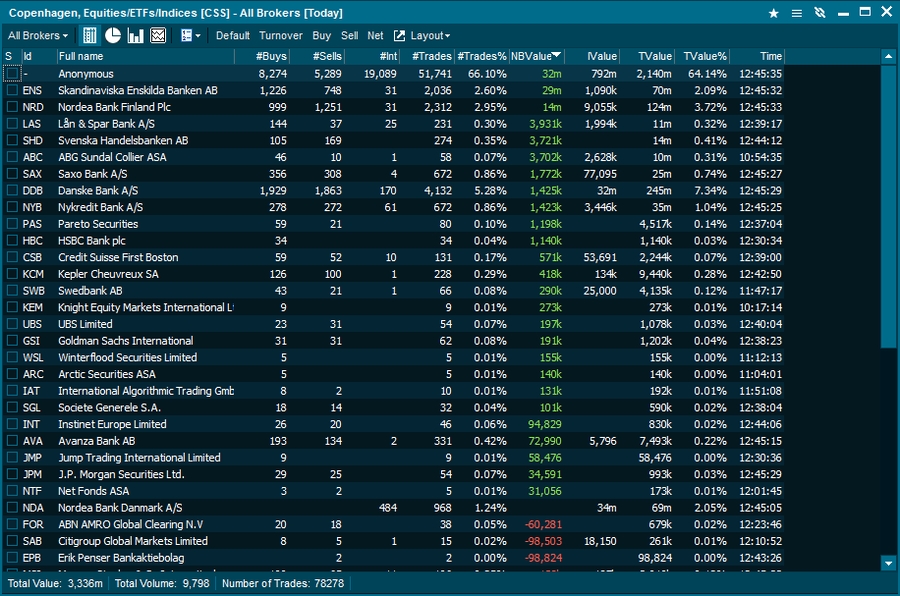Open the hamburger menu in title bar

pyautogui.click(x=797, y=13)
